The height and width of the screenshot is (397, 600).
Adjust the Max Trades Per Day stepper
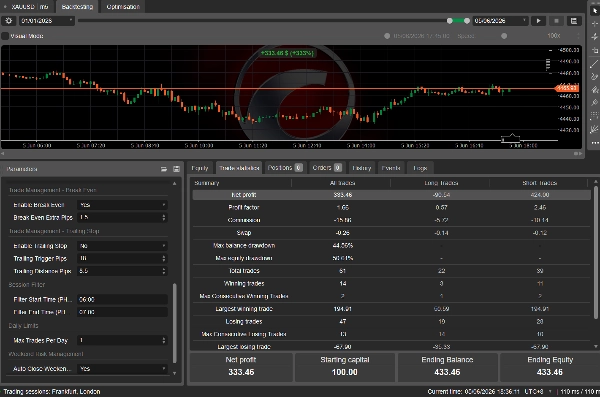164,340
